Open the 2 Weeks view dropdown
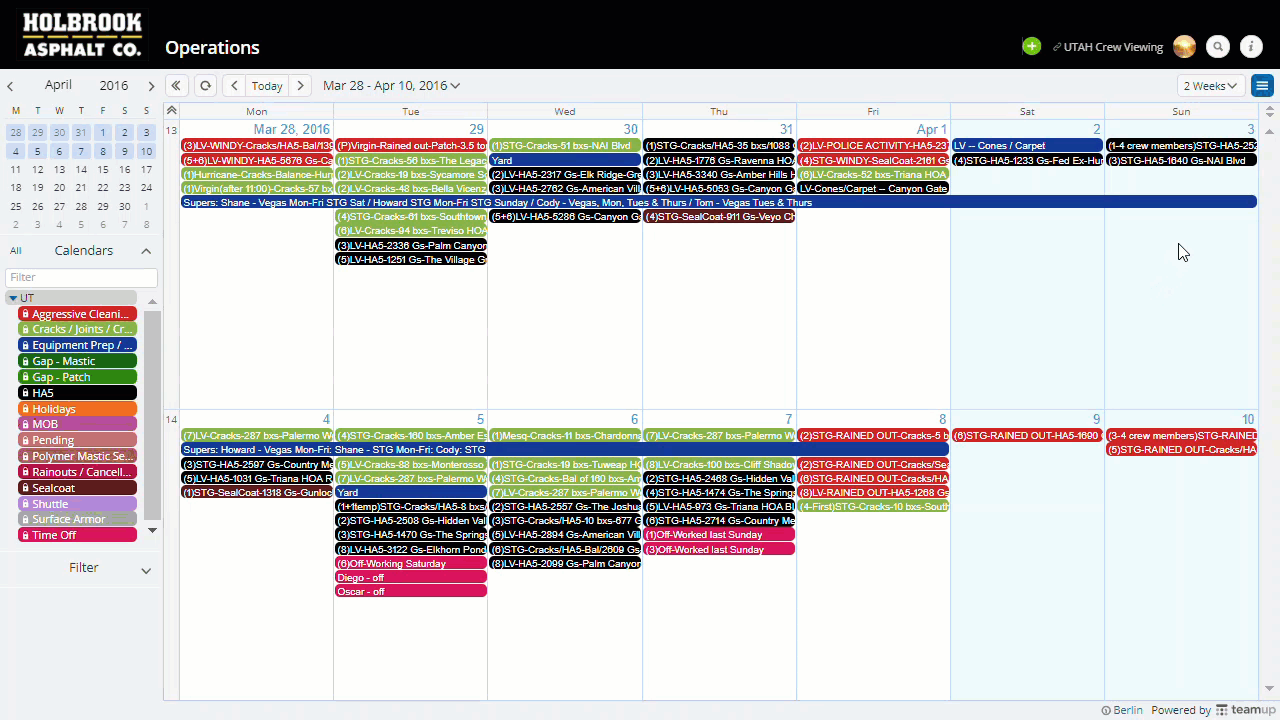1280x720 pixels. click(x=1210, y=86)
